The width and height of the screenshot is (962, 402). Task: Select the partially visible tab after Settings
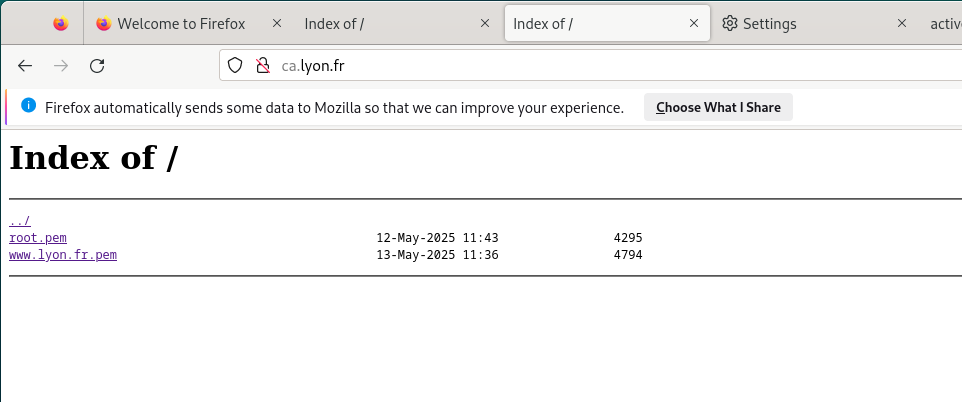[x=945, y=23]
